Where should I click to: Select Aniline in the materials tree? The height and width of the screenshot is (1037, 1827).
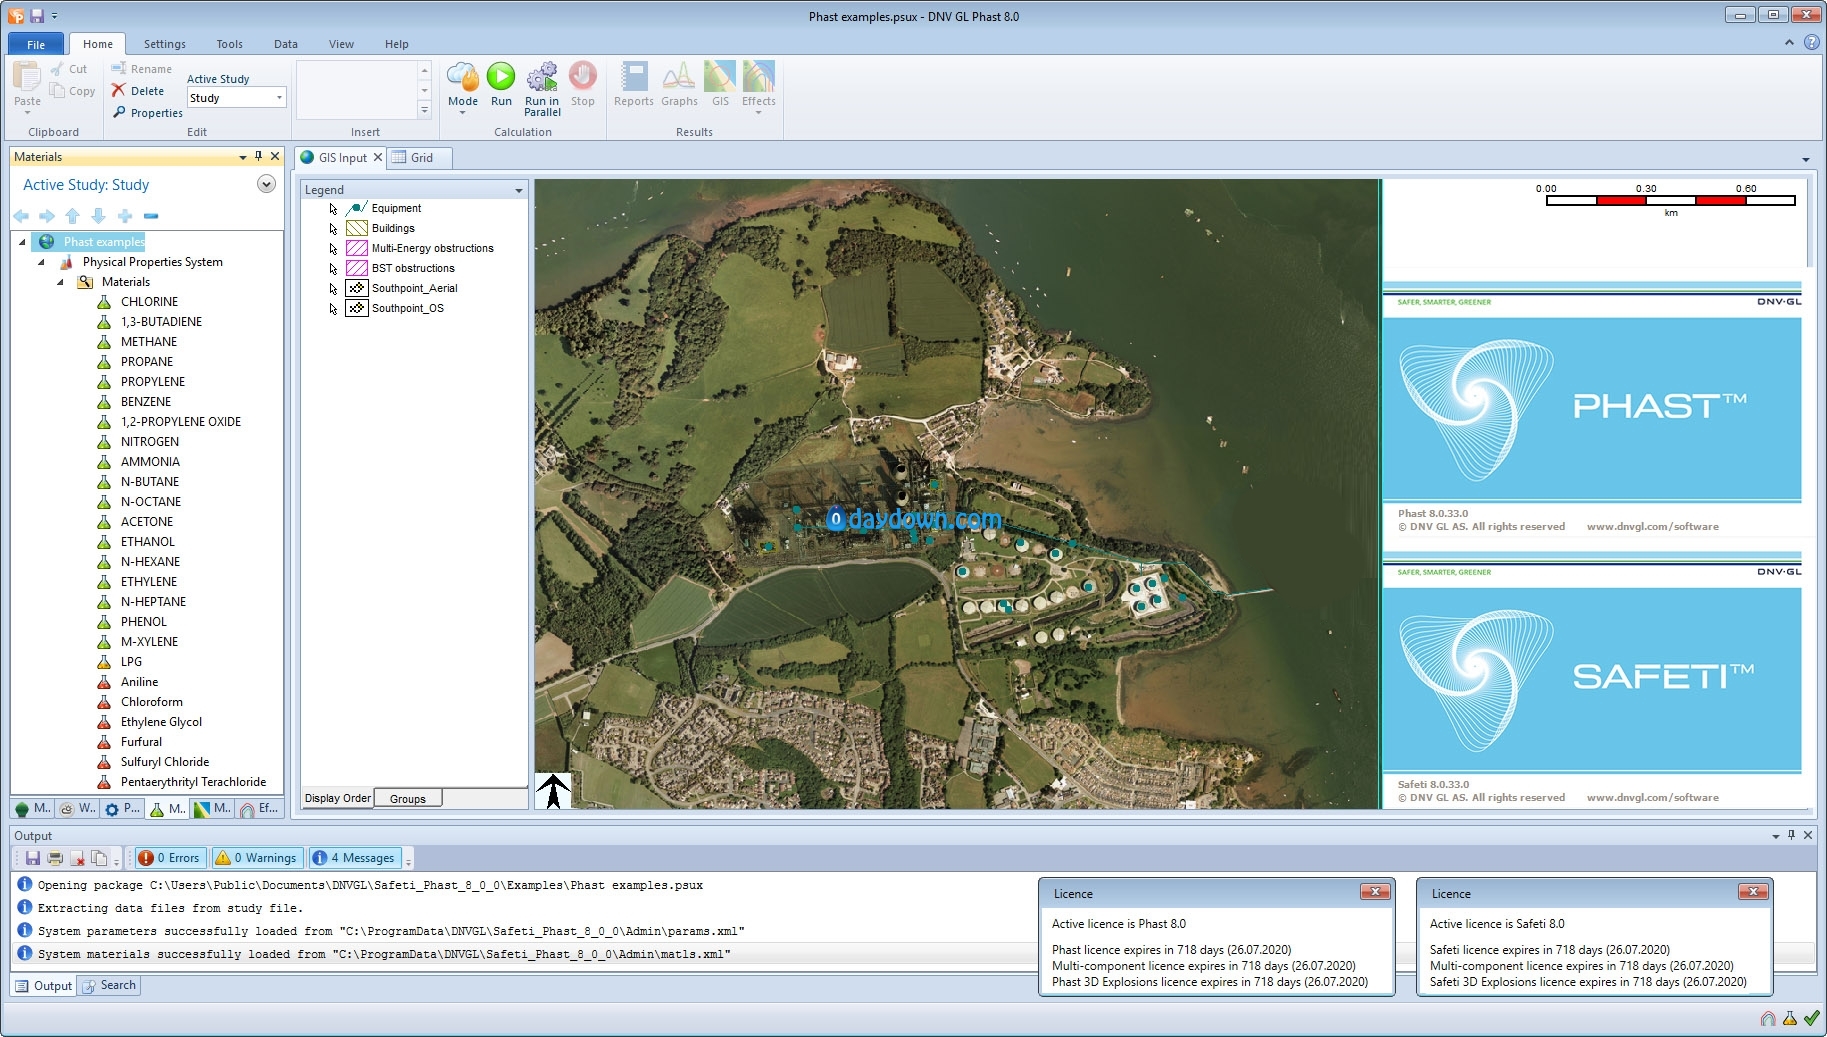[139, 682]
